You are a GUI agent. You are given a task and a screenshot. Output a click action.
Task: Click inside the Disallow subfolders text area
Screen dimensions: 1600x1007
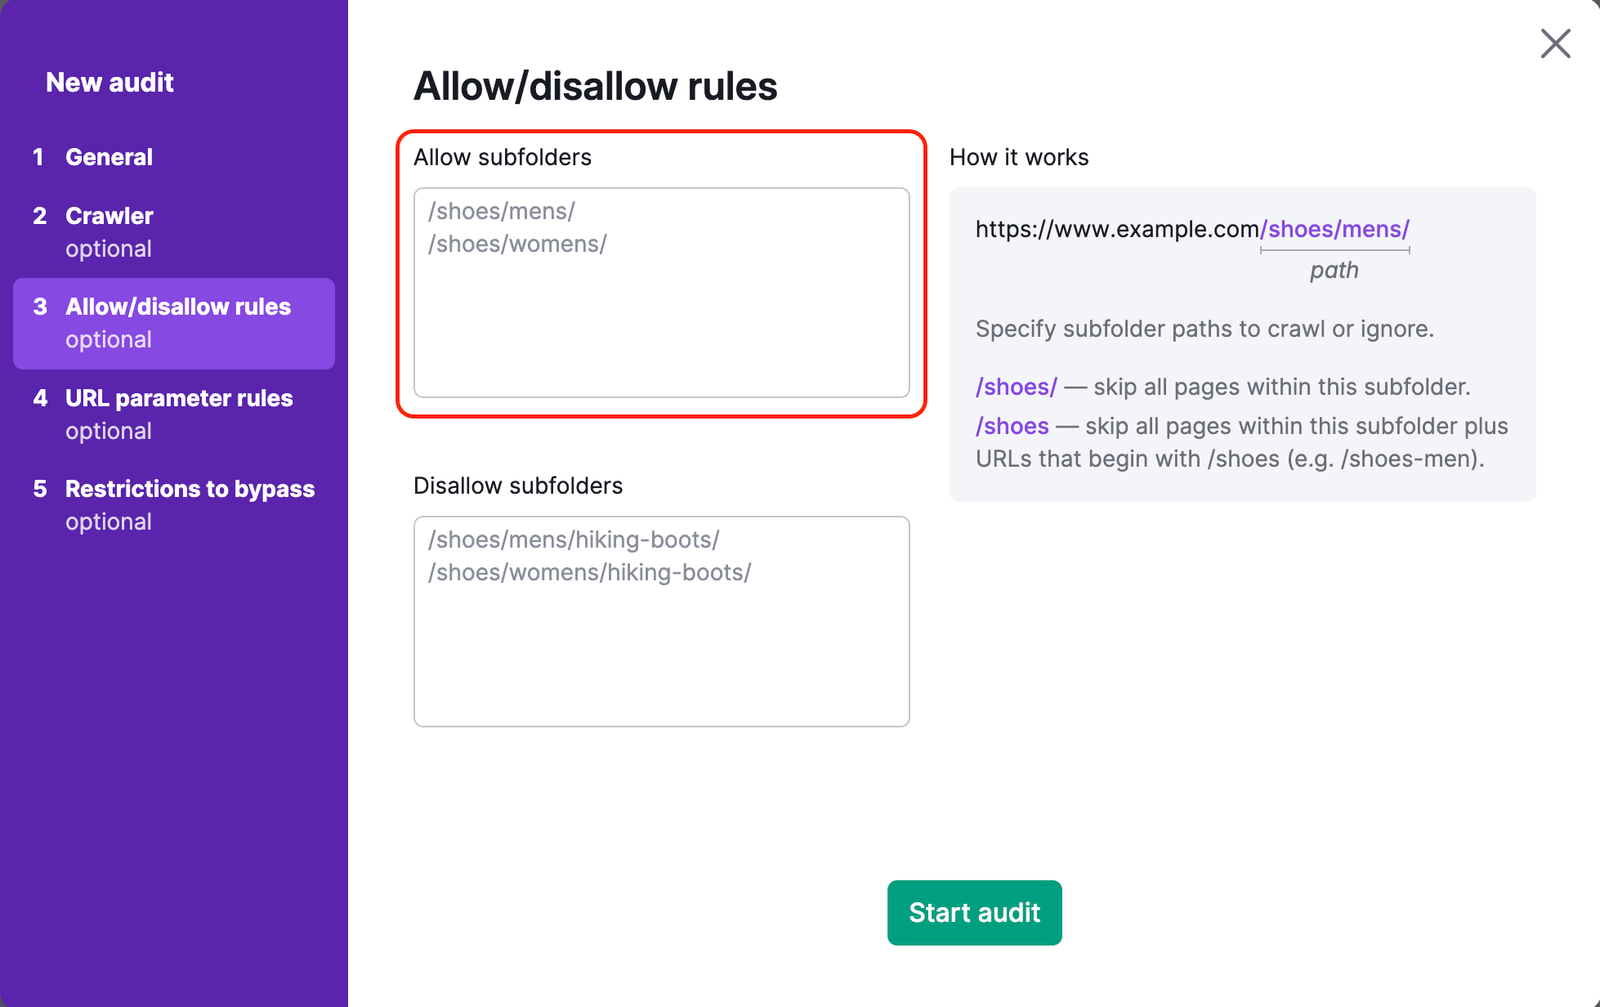660,620
